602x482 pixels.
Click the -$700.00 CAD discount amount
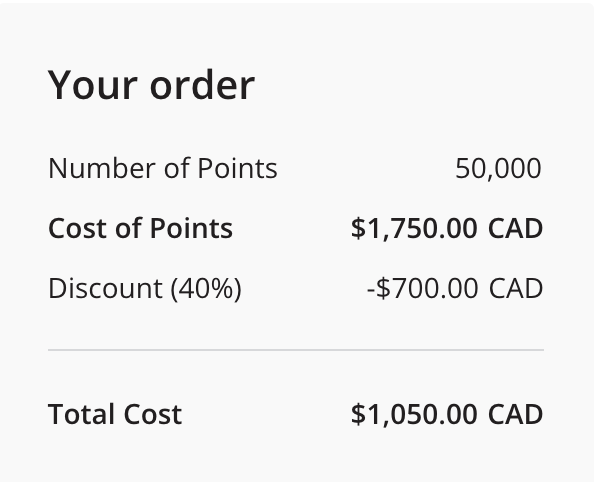point(454,288)
